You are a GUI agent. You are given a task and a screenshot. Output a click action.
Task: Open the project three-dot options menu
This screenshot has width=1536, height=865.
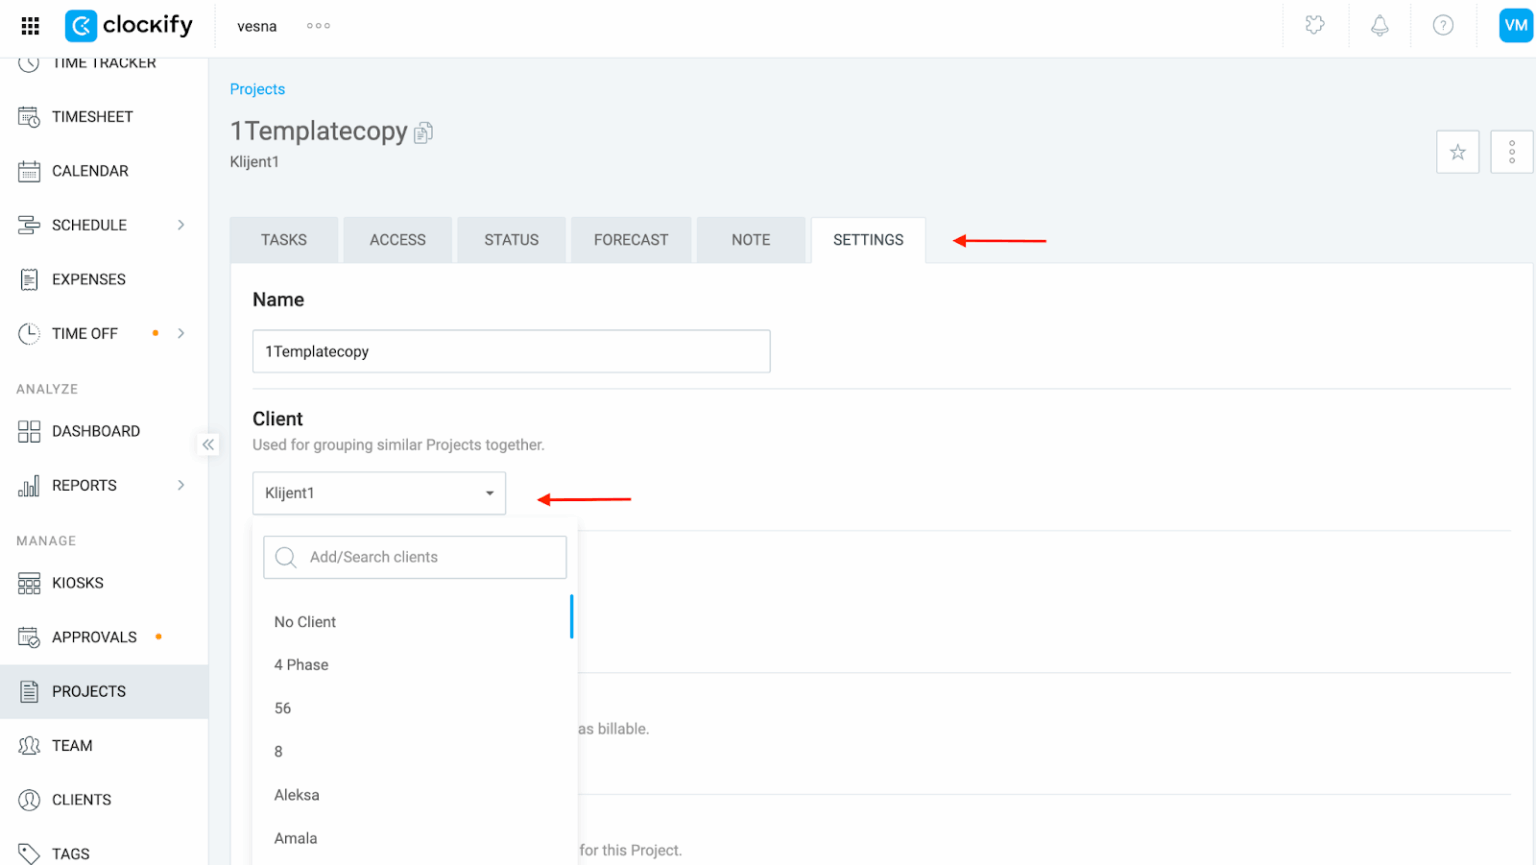tap(1513, 151)
